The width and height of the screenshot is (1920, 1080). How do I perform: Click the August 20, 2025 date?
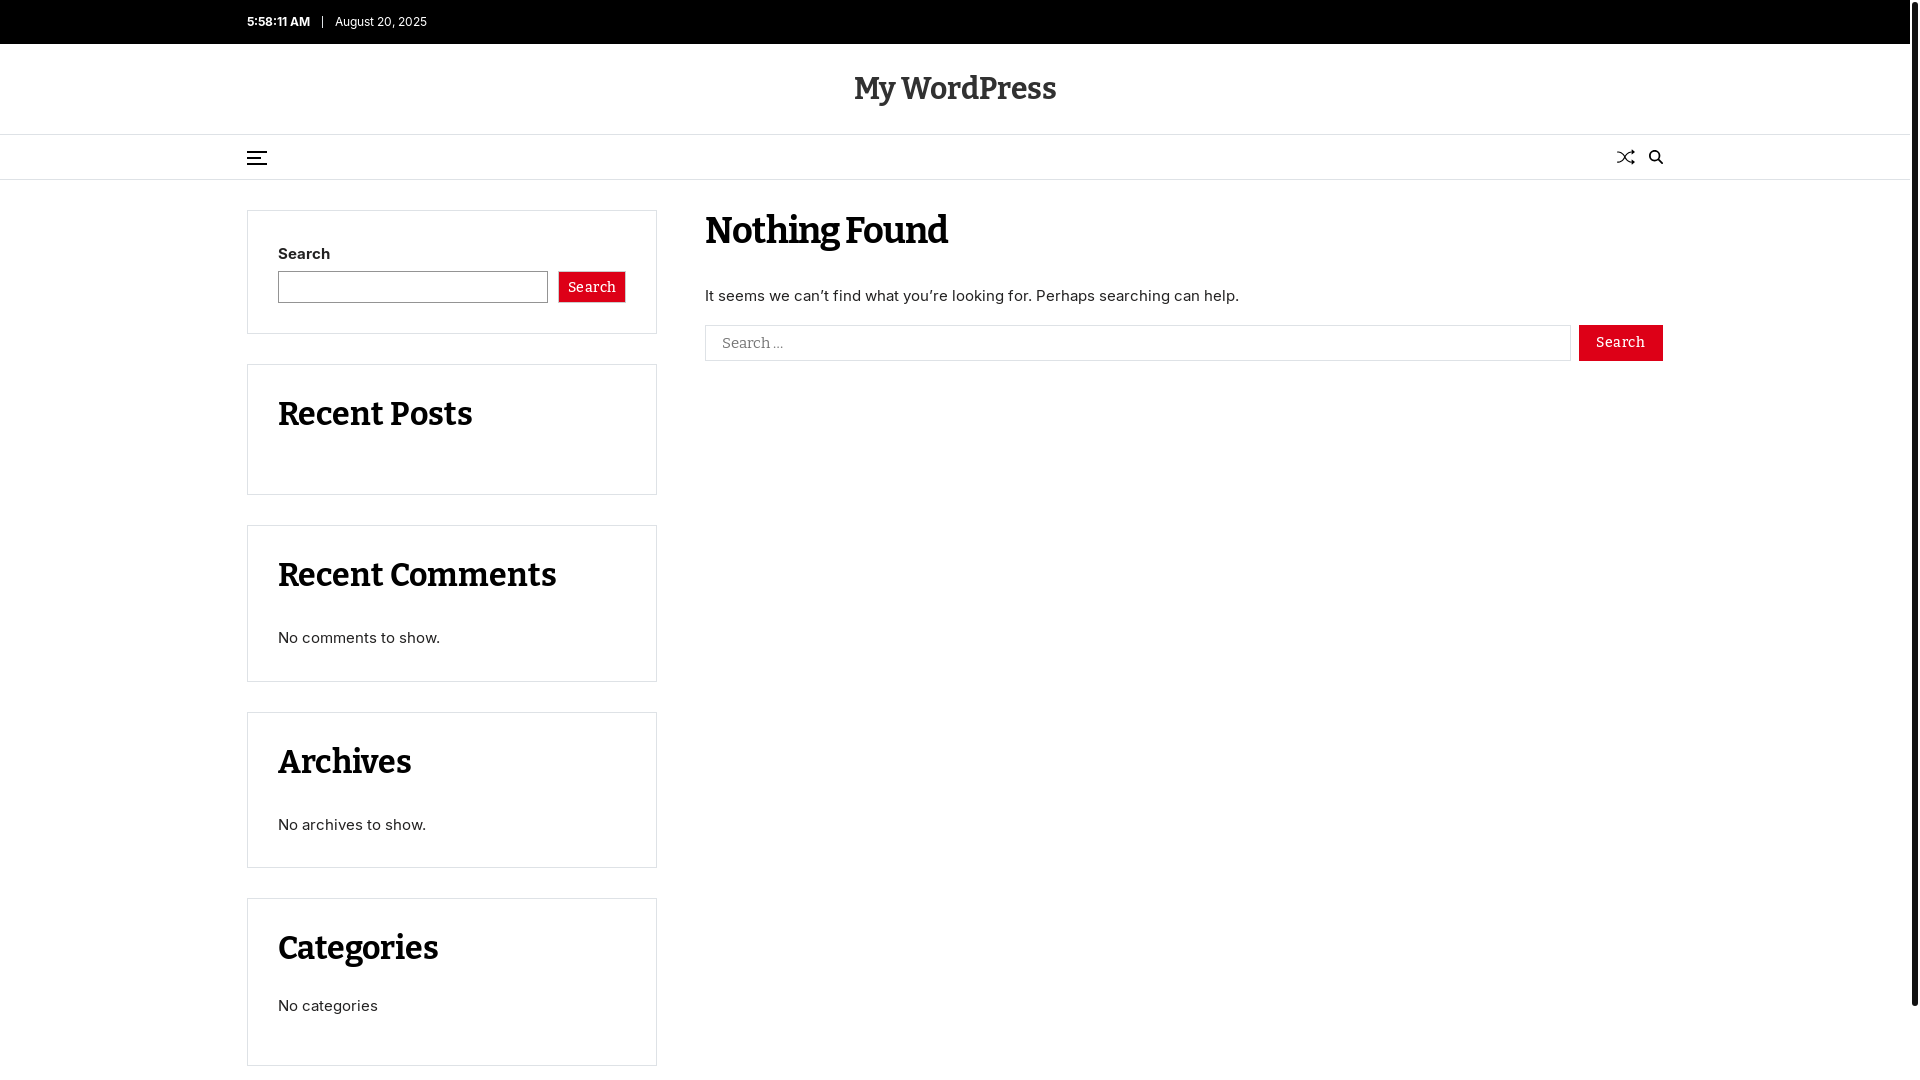pyautogui.click(x=381, y=22)
